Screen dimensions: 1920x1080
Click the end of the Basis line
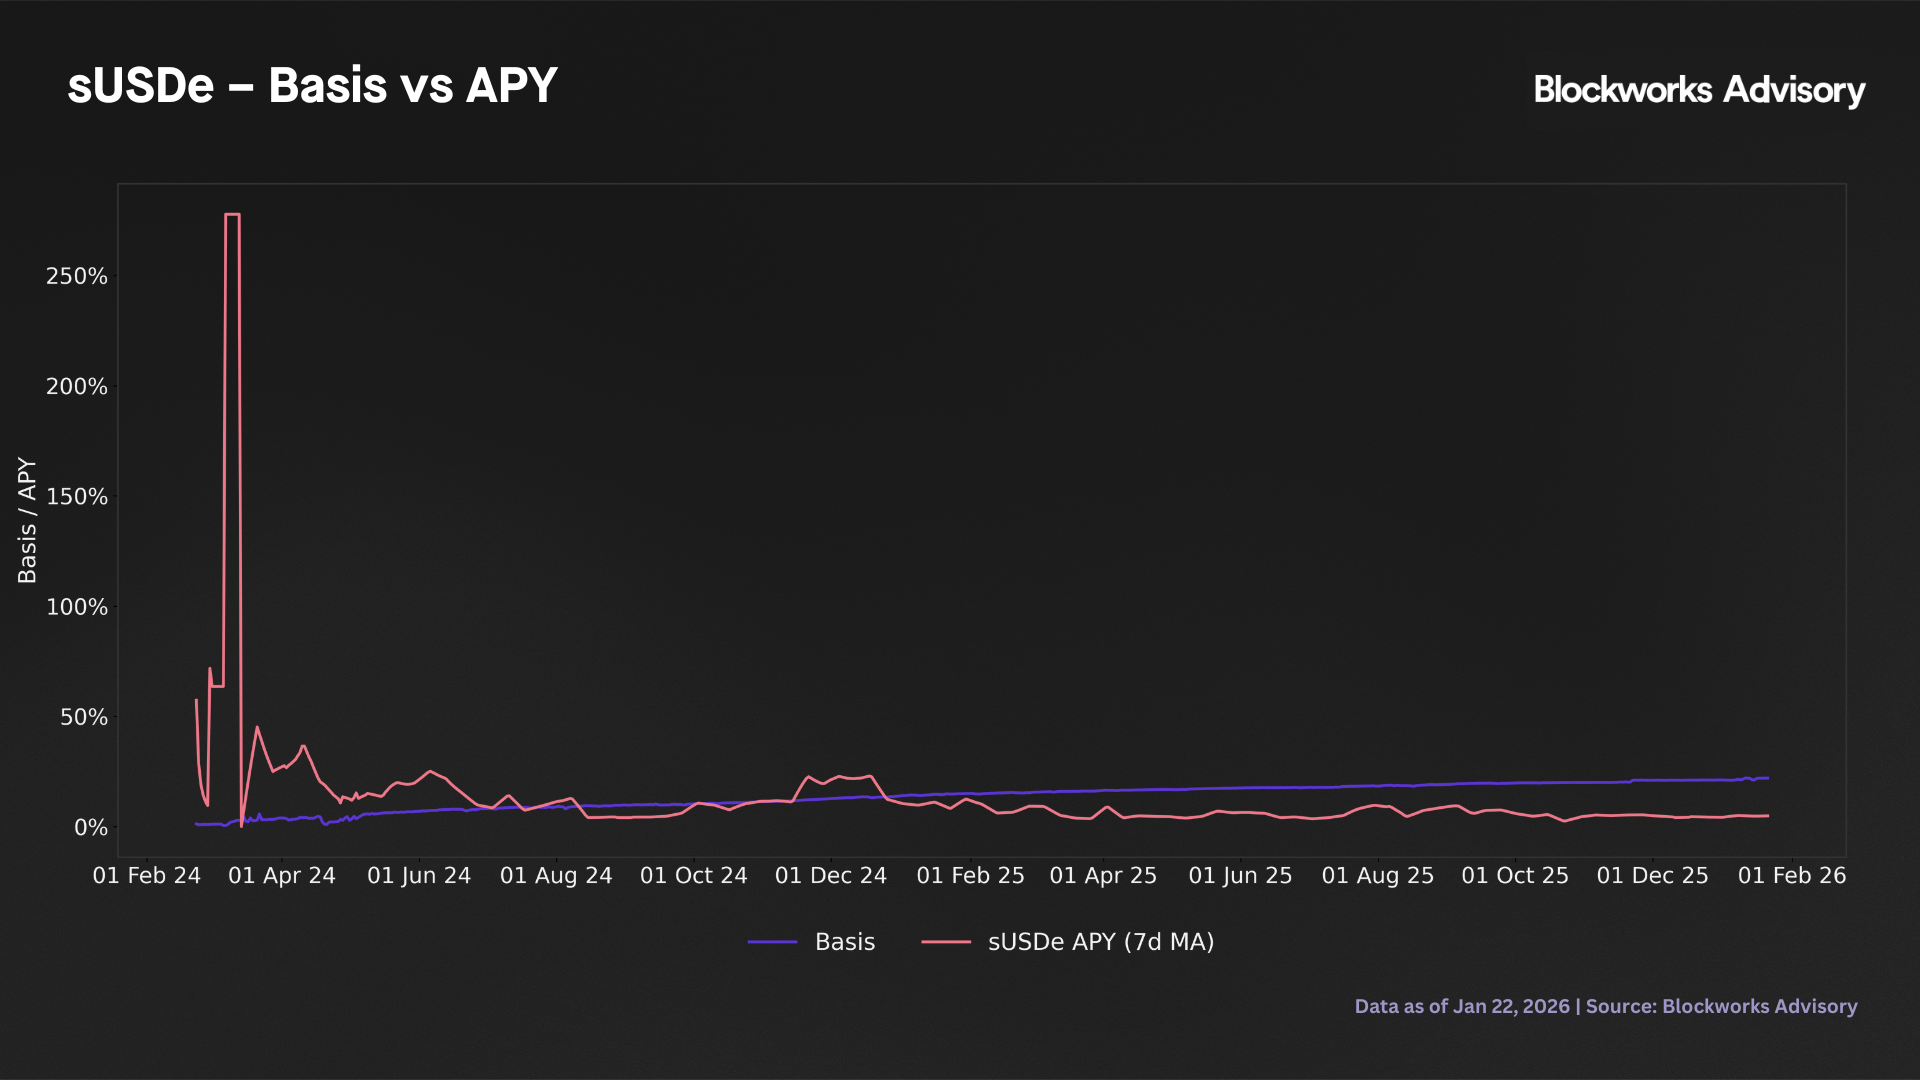click(x=1767, y=778)
